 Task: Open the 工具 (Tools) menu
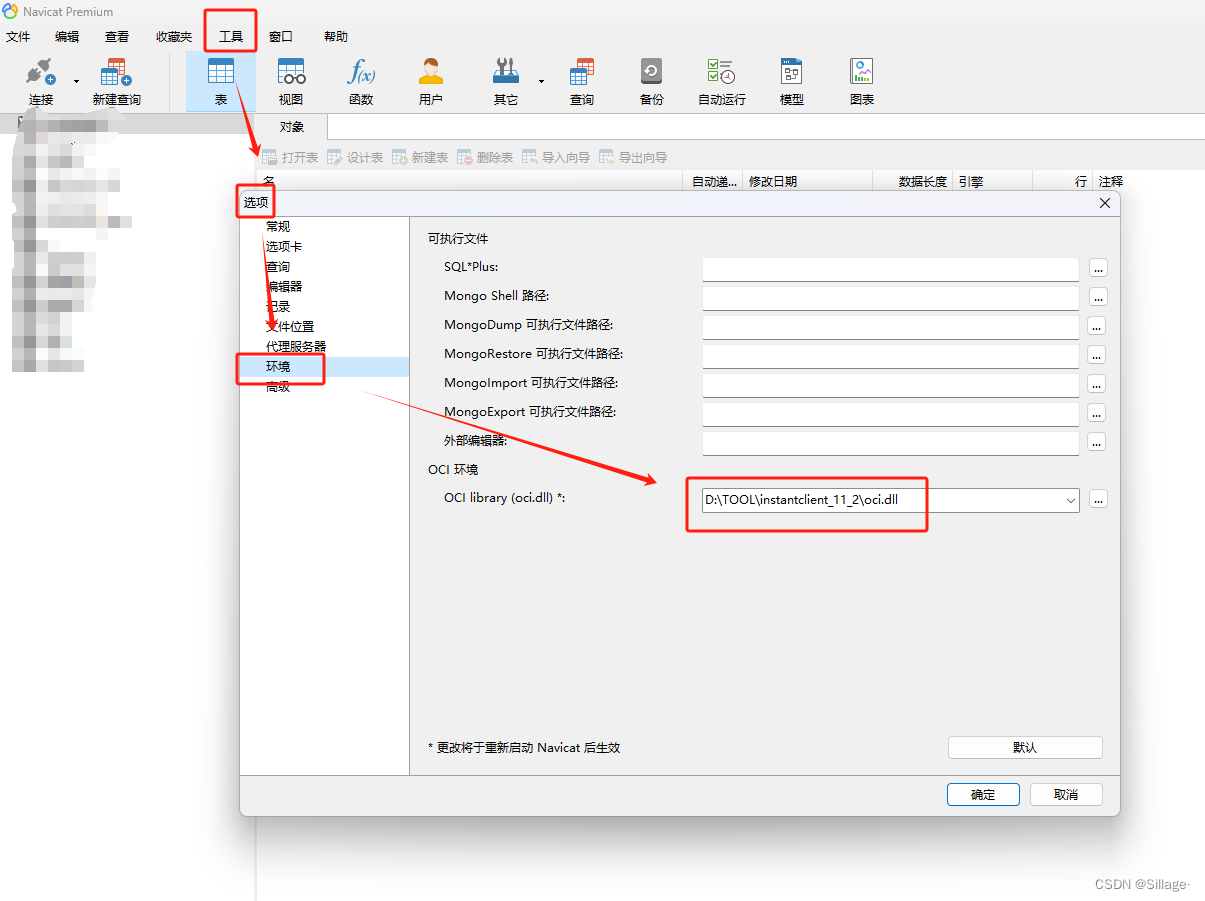tap(231, 37)
